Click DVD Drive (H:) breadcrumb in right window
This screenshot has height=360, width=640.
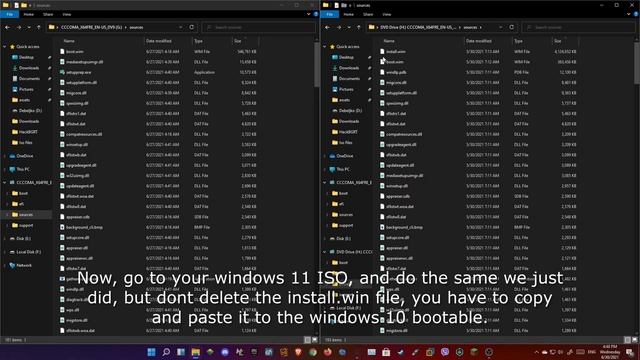[x=418, y=27]
